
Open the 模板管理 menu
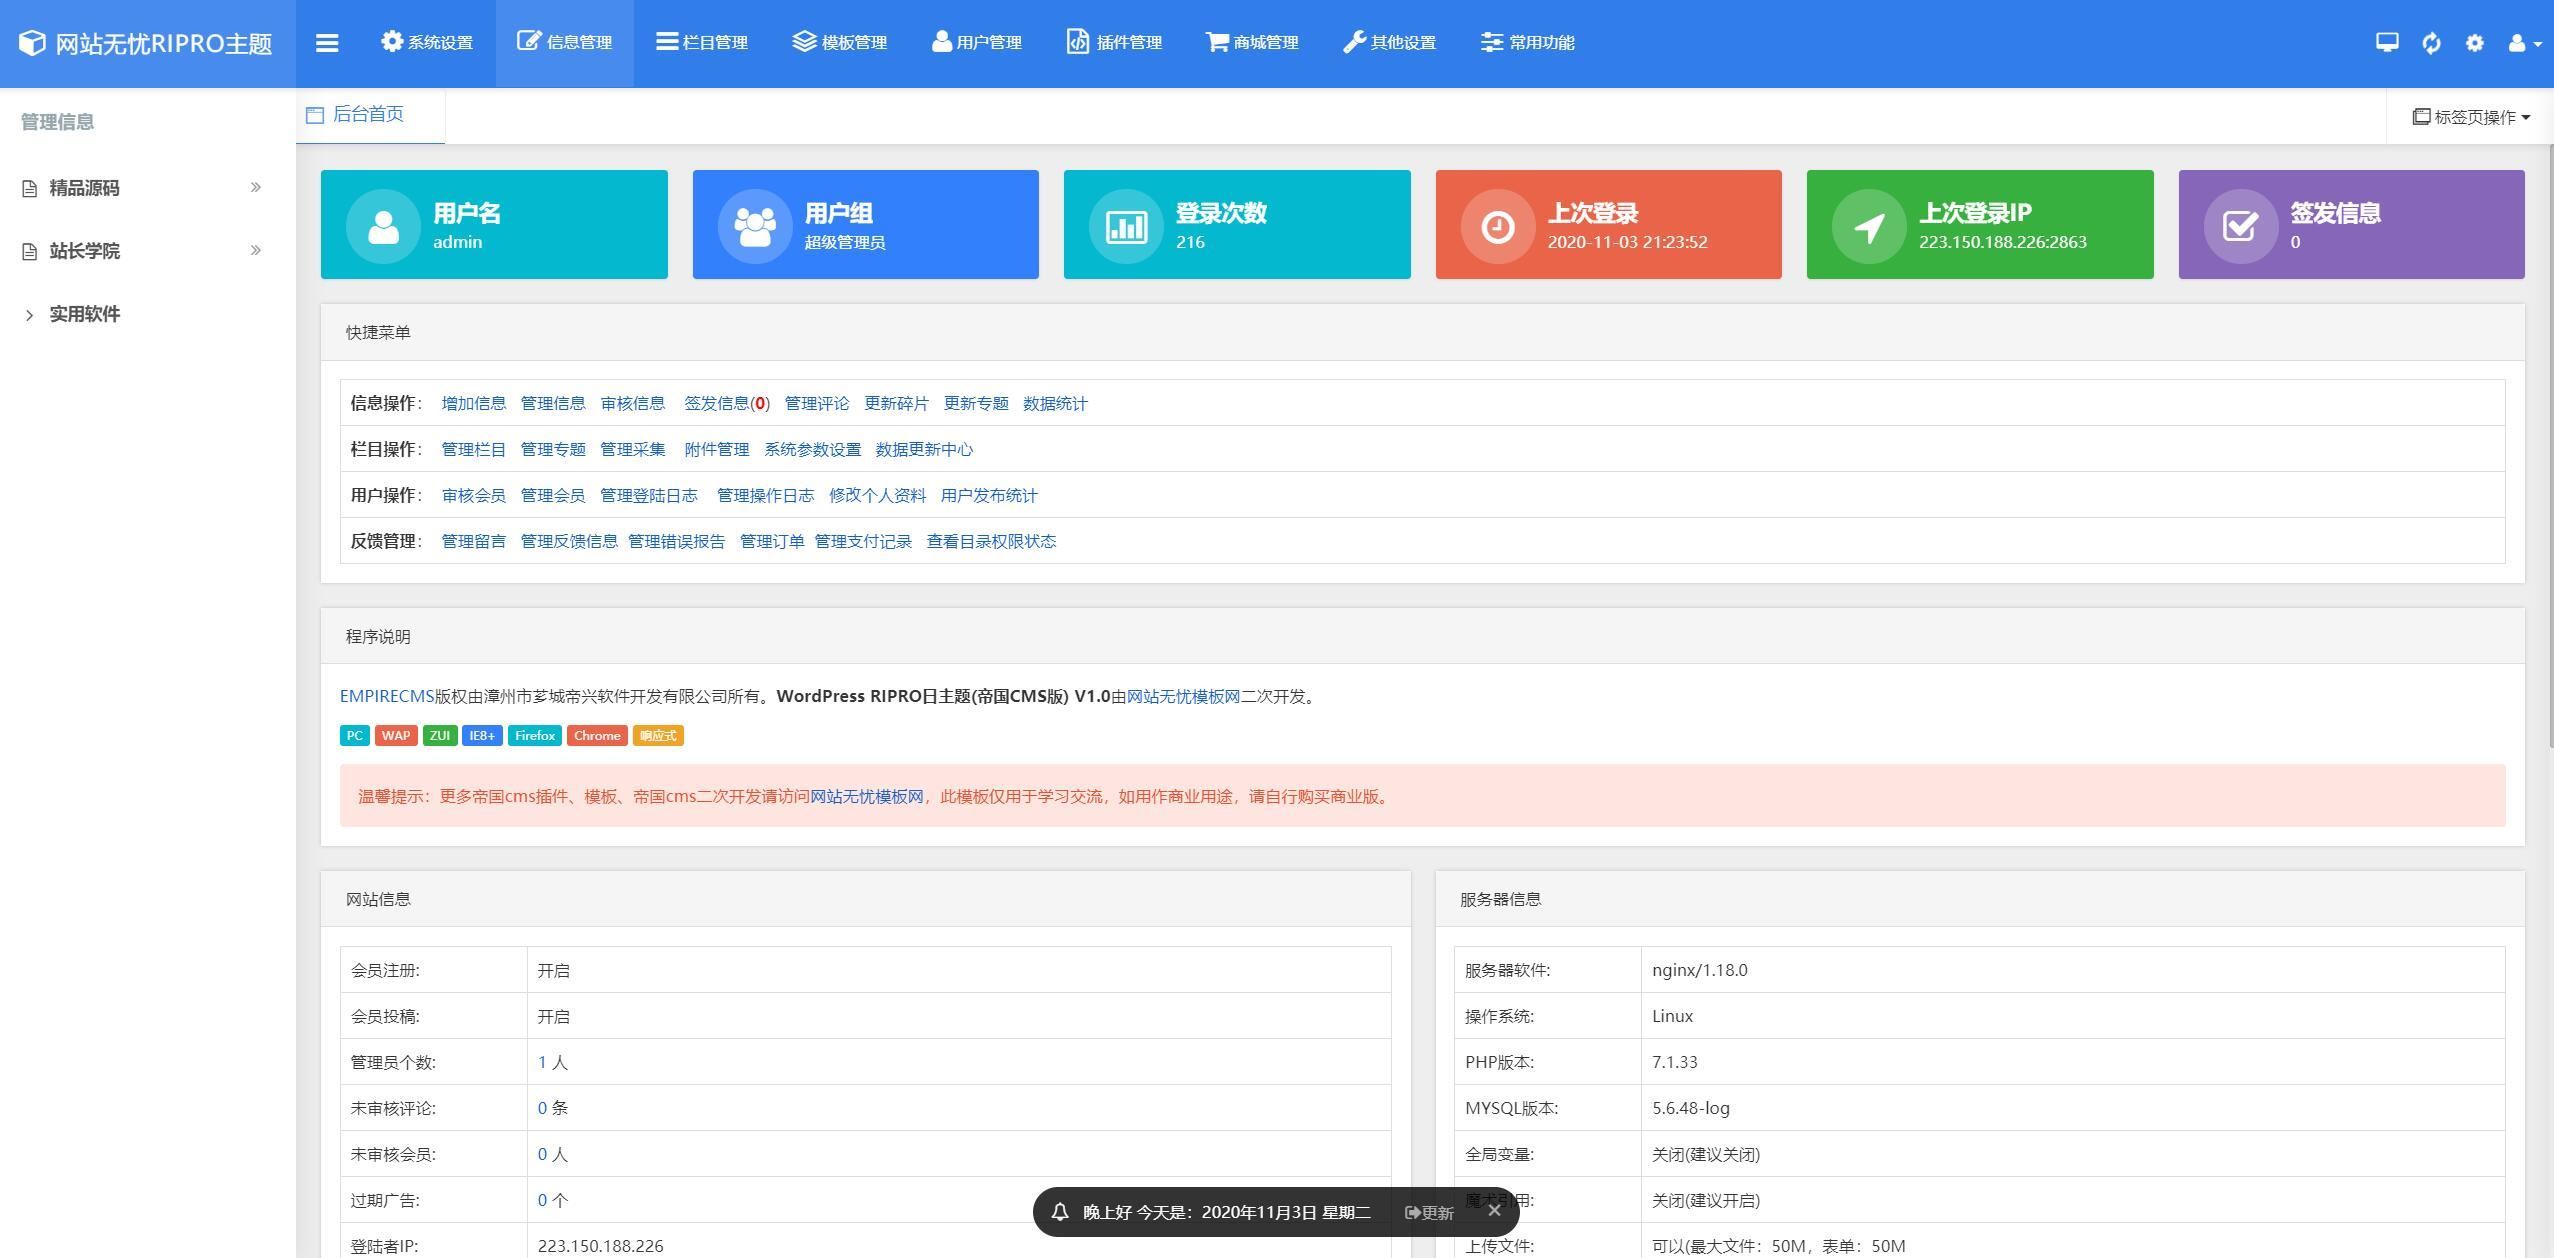tap(840, 43)
